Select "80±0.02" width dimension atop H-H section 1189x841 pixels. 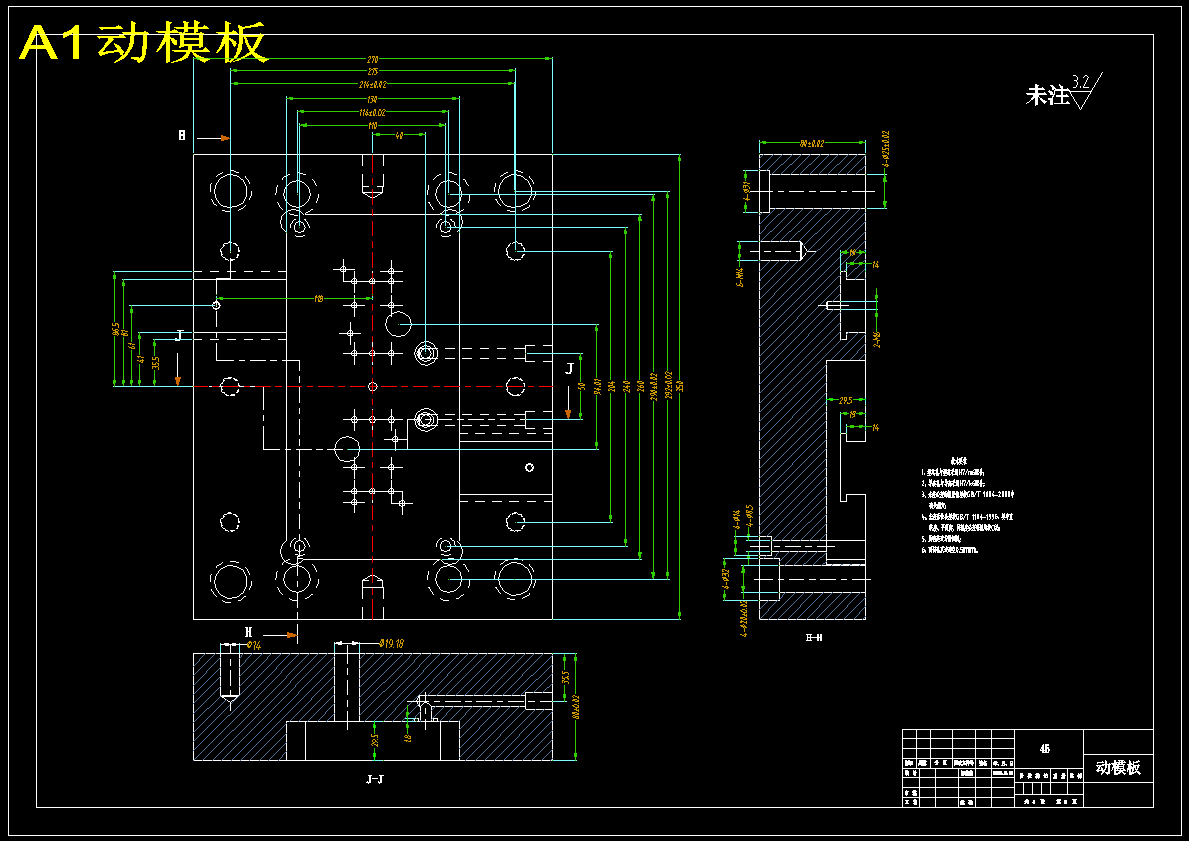pyautogui.click(x=812, y=143)
